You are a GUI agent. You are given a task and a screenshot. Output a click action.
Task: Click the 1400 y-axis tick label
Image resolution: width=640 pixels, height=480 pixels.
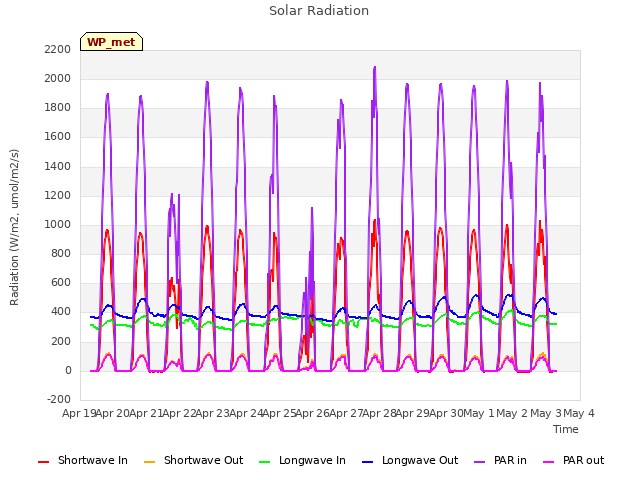click(58, 166)
